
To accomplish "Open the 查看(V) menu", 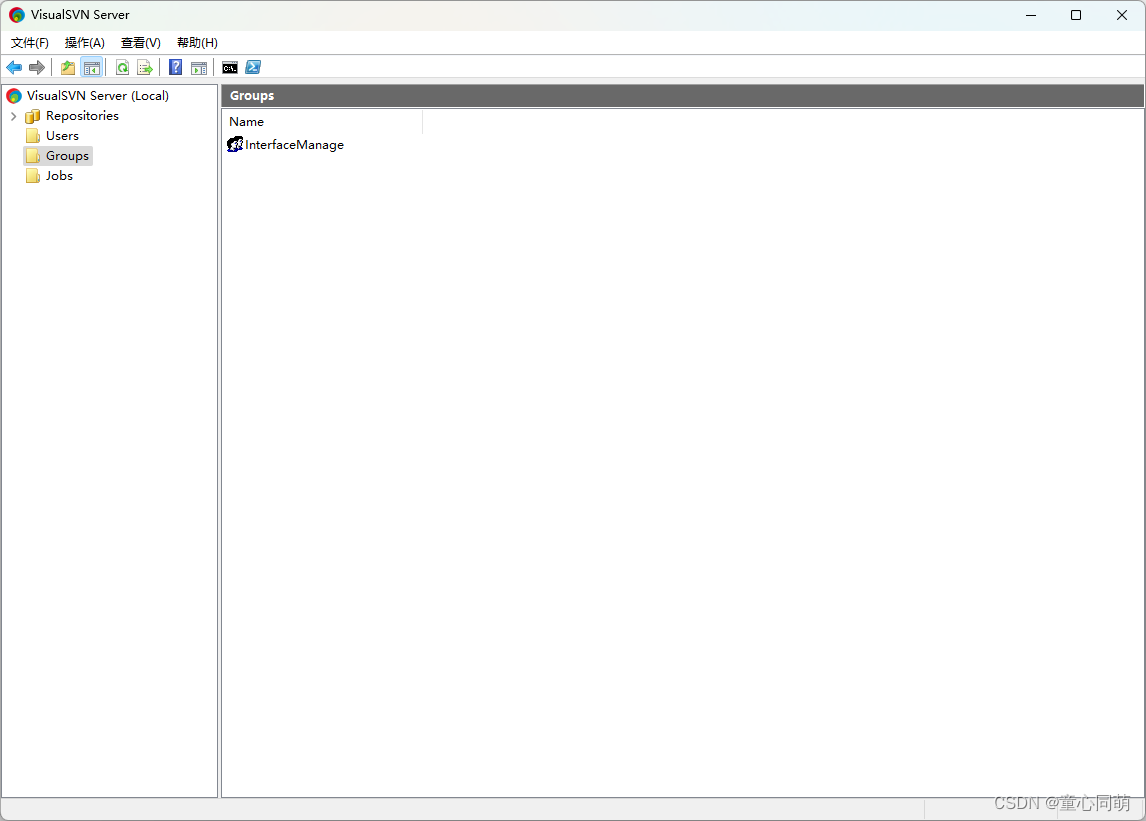I will click(x=140, y=43).
